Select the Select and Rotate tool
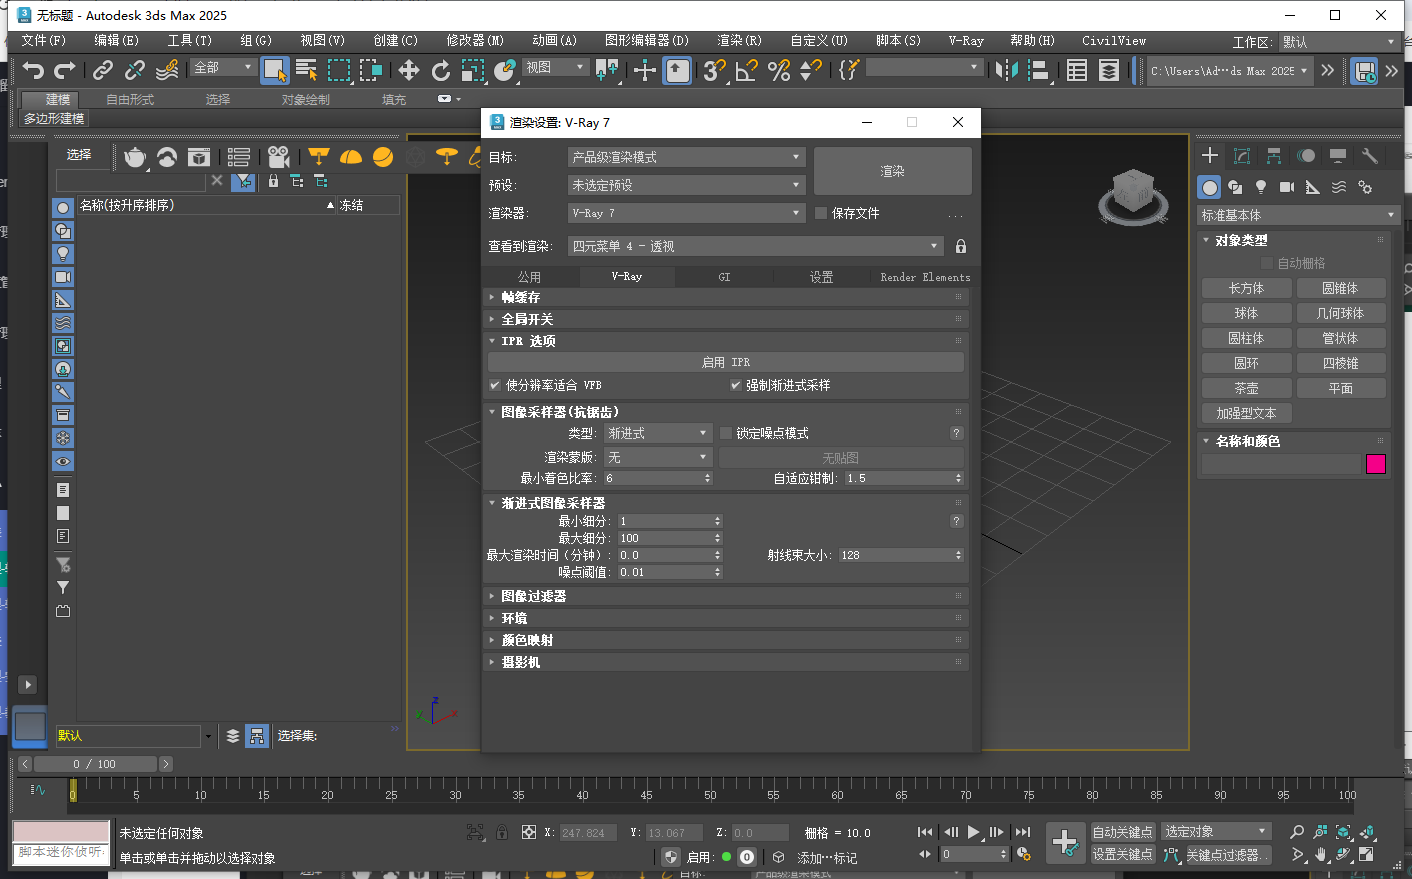The image size is (1412, 879). point(440,70)
